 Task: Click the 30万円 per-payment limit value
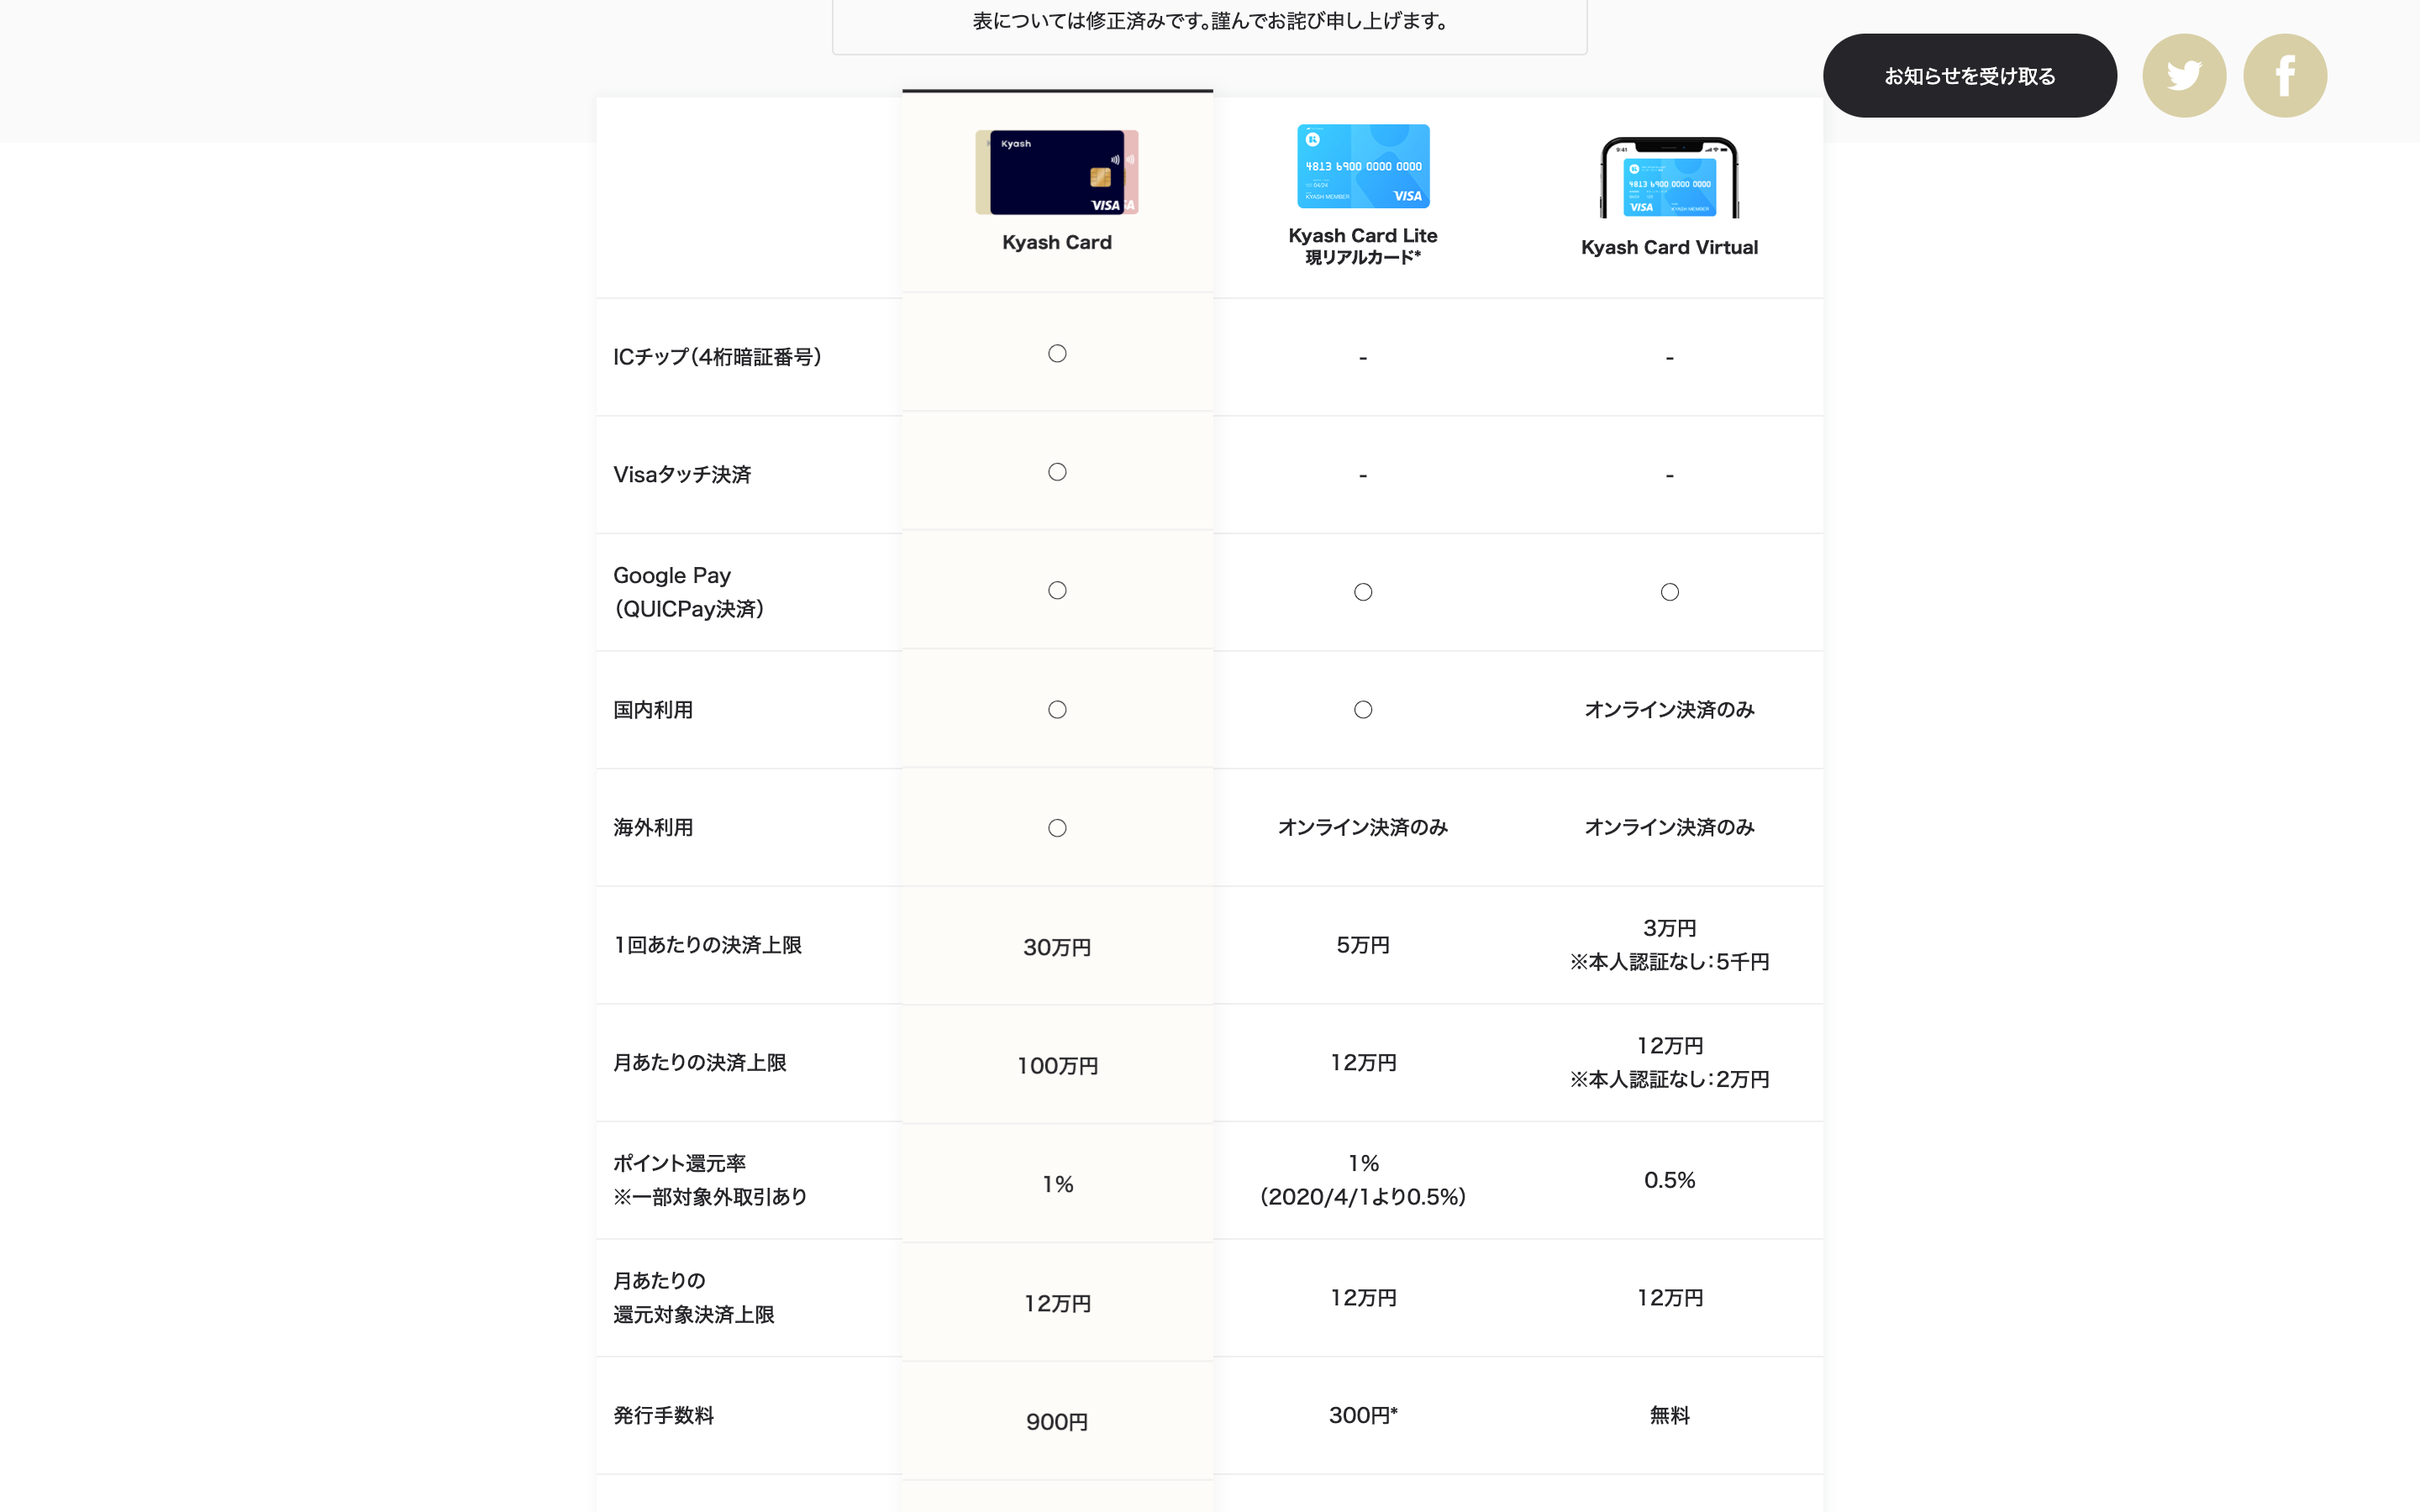1057,948
